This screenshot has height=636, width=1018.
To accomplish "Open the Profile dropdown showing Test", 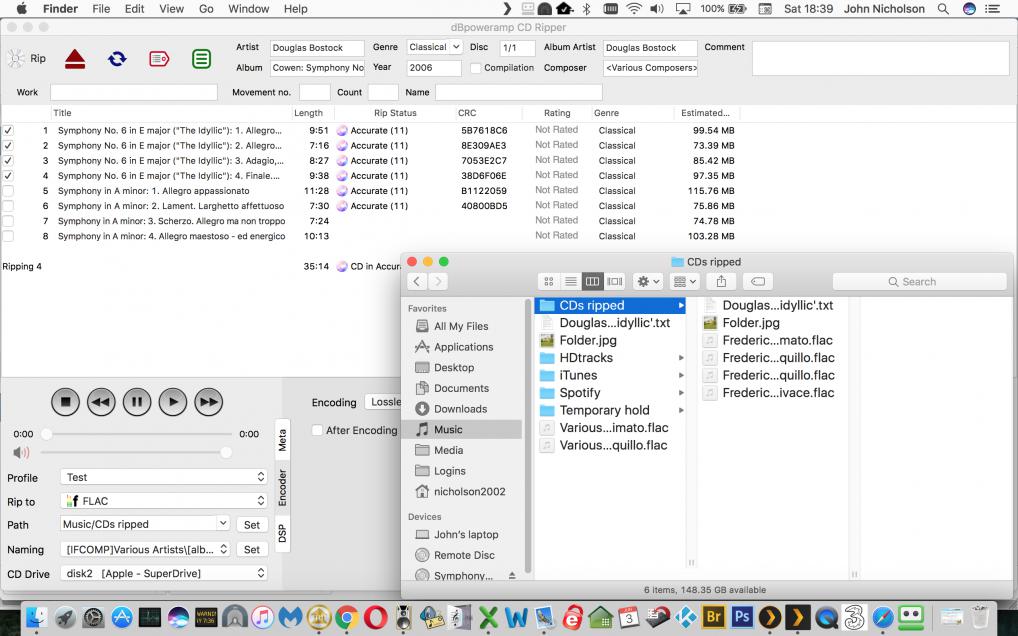I will point(164,478).
